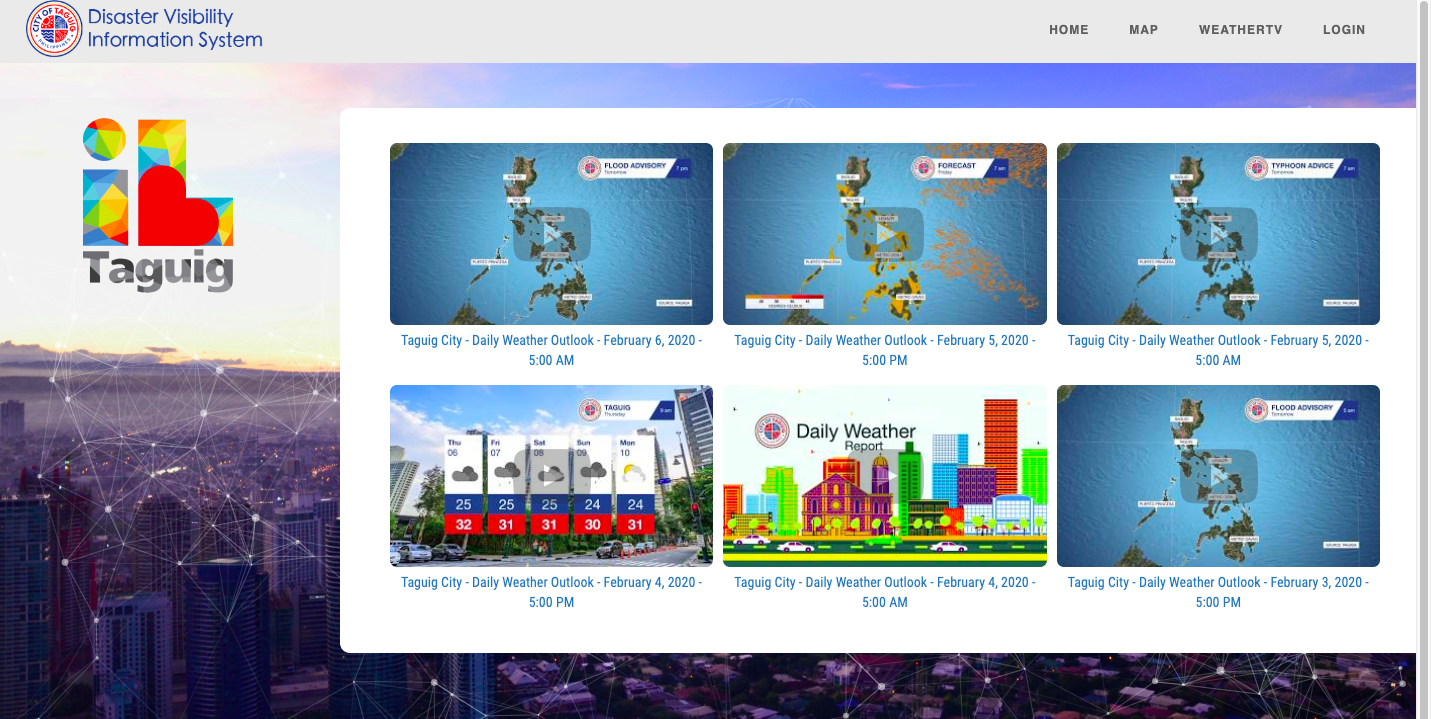
Task: Play the February 3 Flood Advisory video
Action: click(x=1217, y=476)
